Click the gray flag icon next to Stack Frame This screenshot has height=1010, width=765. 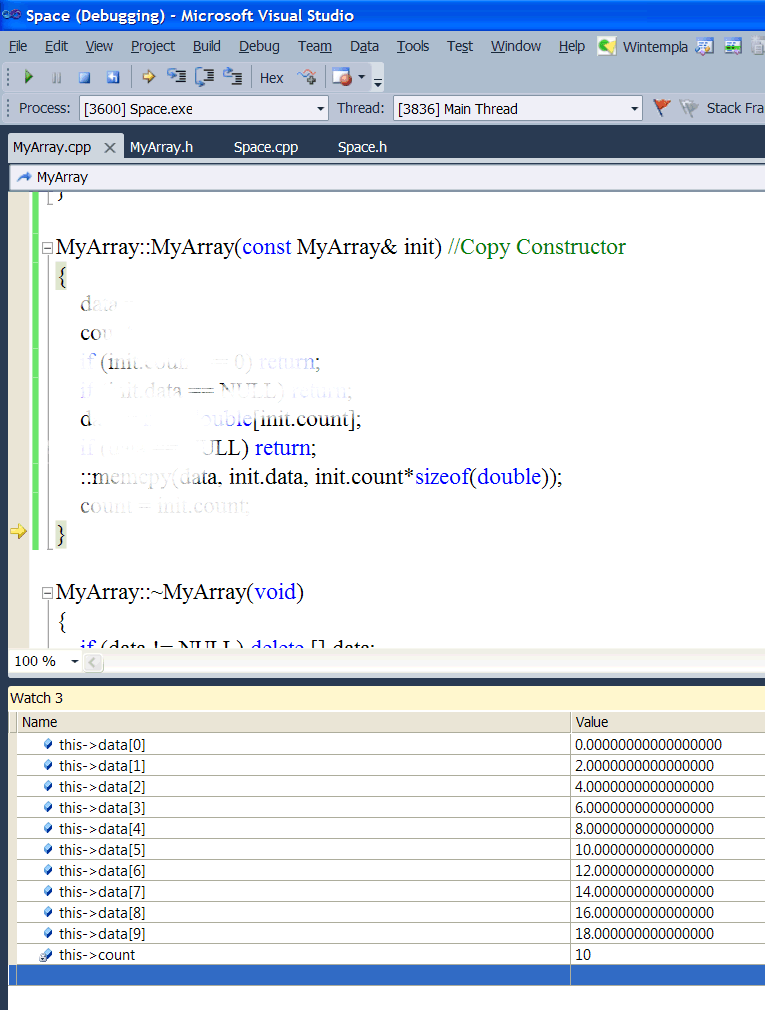click(x=688, y=108)
